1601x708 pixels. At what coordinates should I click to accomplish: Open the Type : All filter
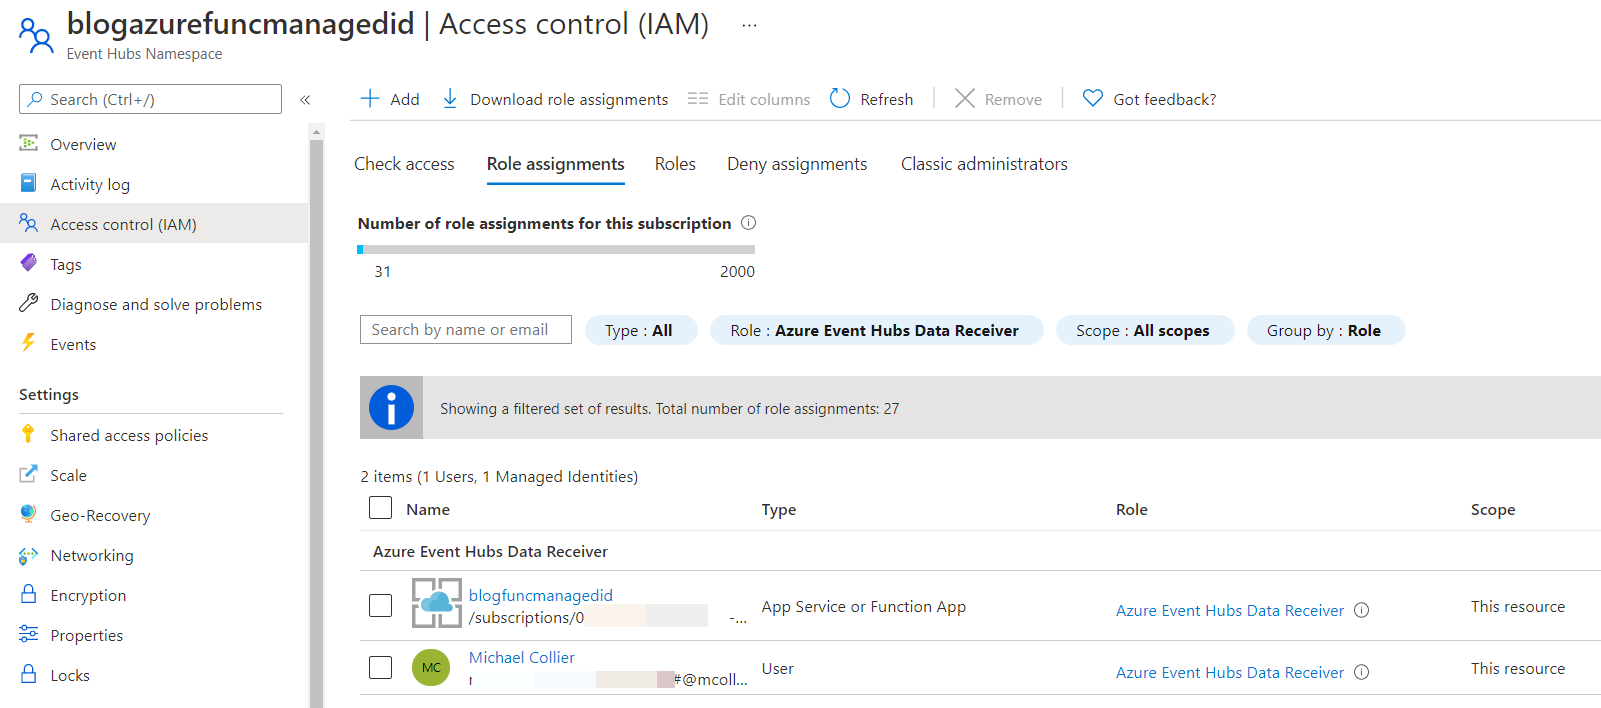pos(640,330)
